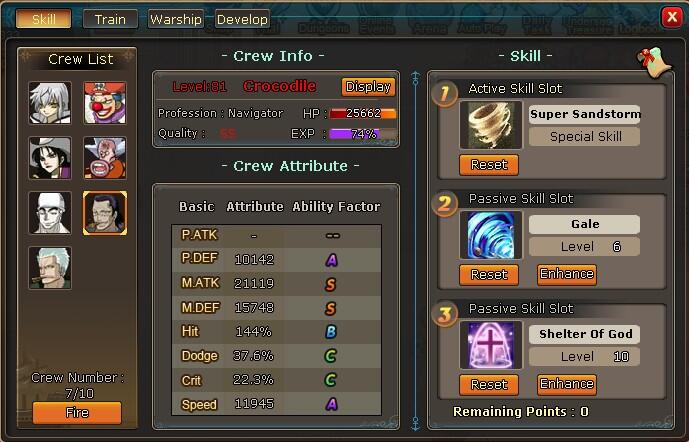Select the gray-haired cigar smoker portrait
The height and width of the screenshot is (442, 689).
click(x=50, y=268)
